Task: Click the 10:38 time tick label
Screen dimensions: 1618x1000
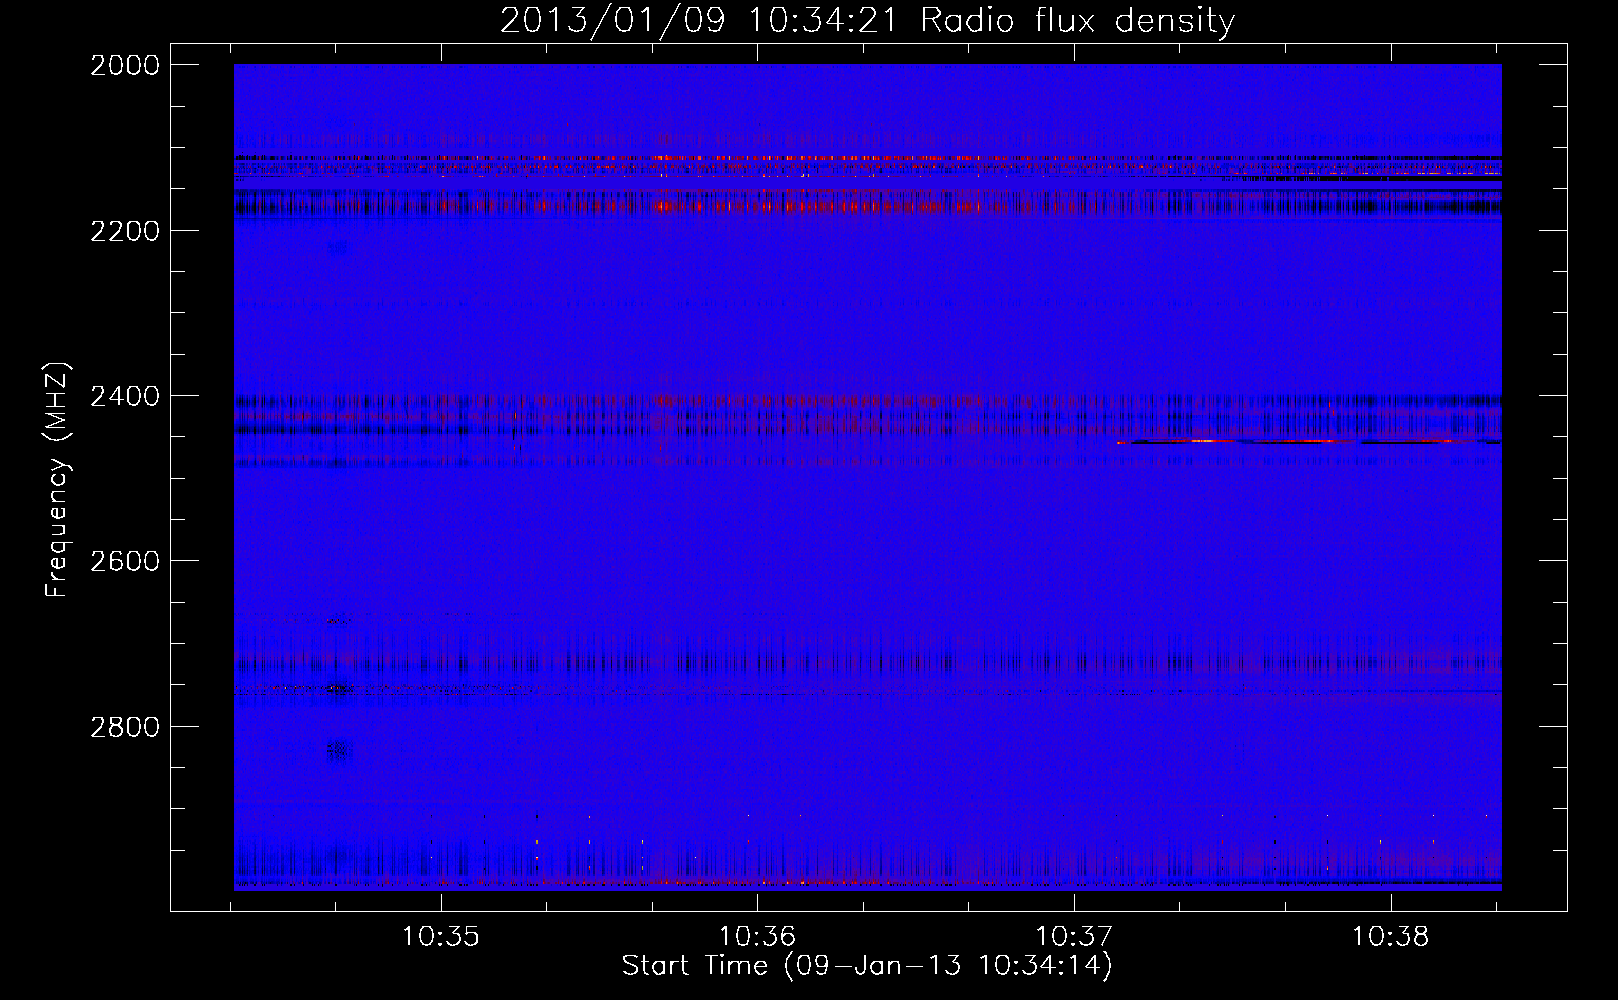Action: (x=1392, y=937)
